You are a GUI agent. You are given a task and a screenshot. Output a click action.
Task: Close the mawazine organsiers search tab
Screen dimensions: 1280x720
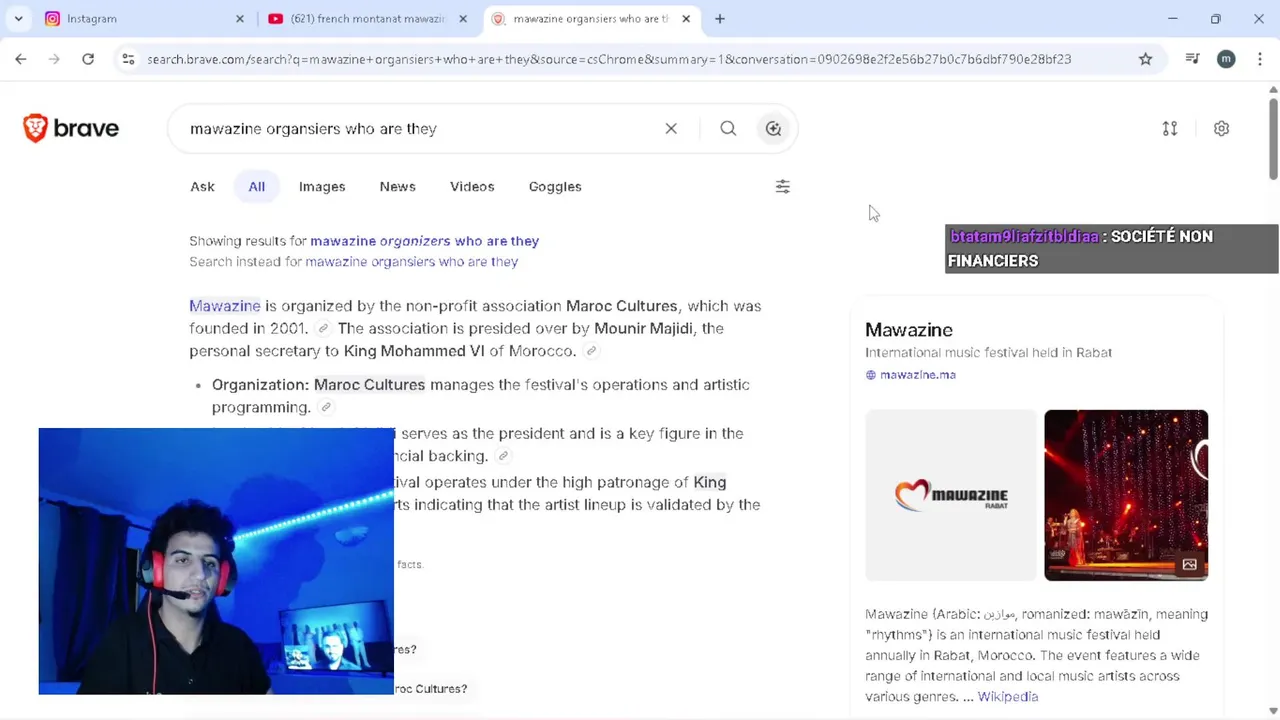point(686,18)
